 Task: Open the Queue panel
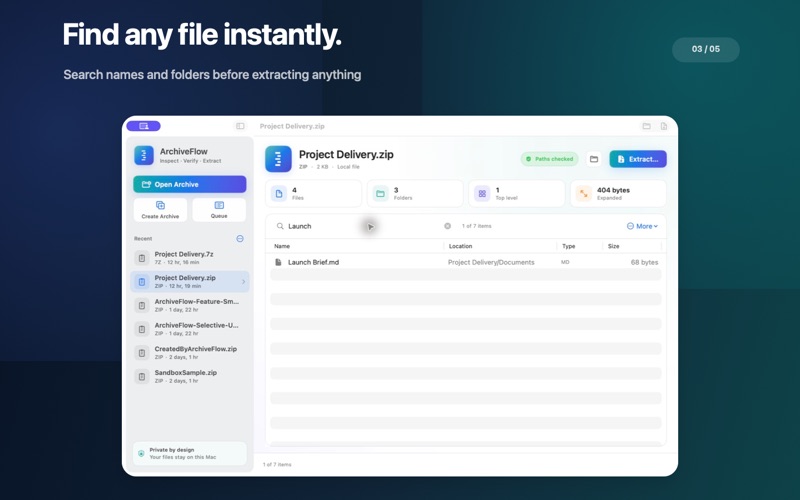pyautogui.click(x=219, y=210)
